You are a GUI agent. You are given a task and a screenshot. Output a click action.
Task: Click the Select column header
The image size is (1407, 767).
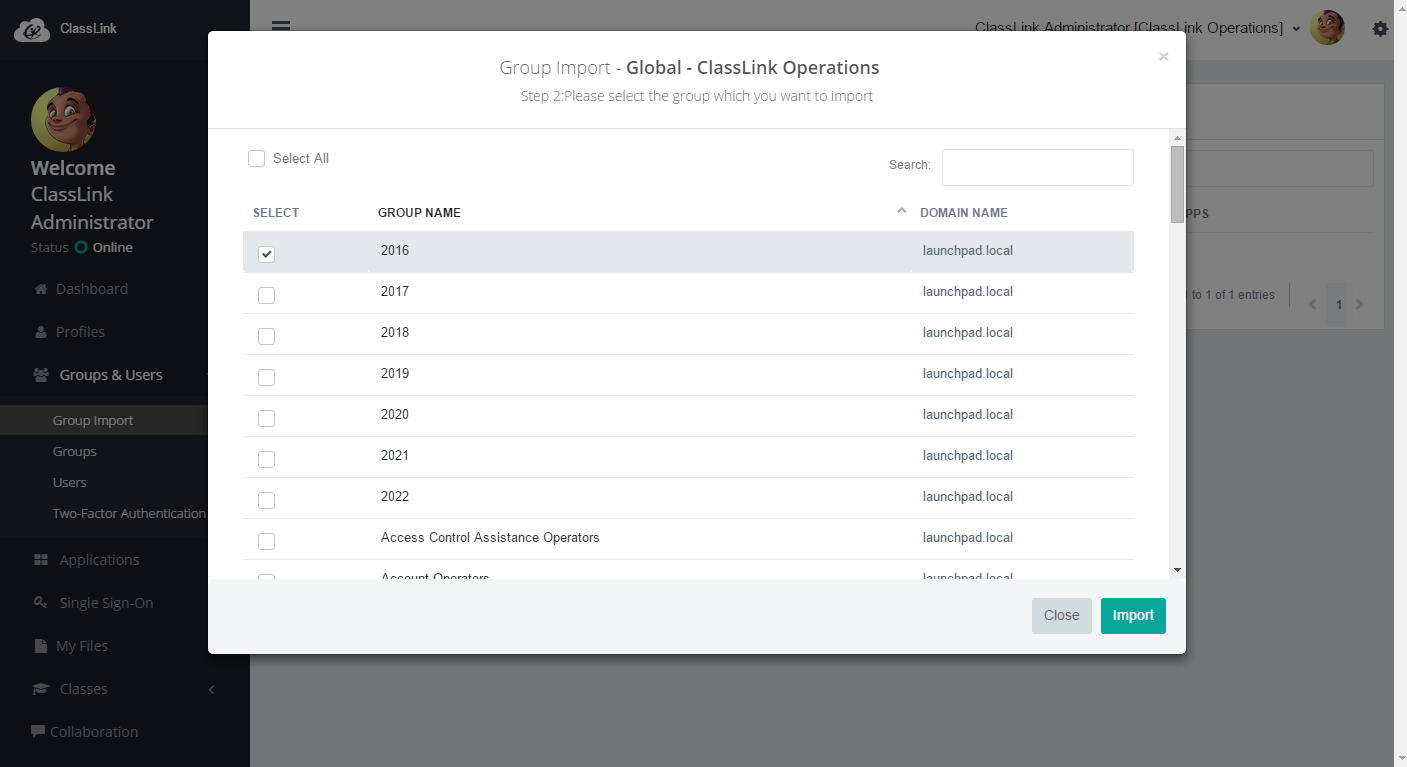coord(276,213)
